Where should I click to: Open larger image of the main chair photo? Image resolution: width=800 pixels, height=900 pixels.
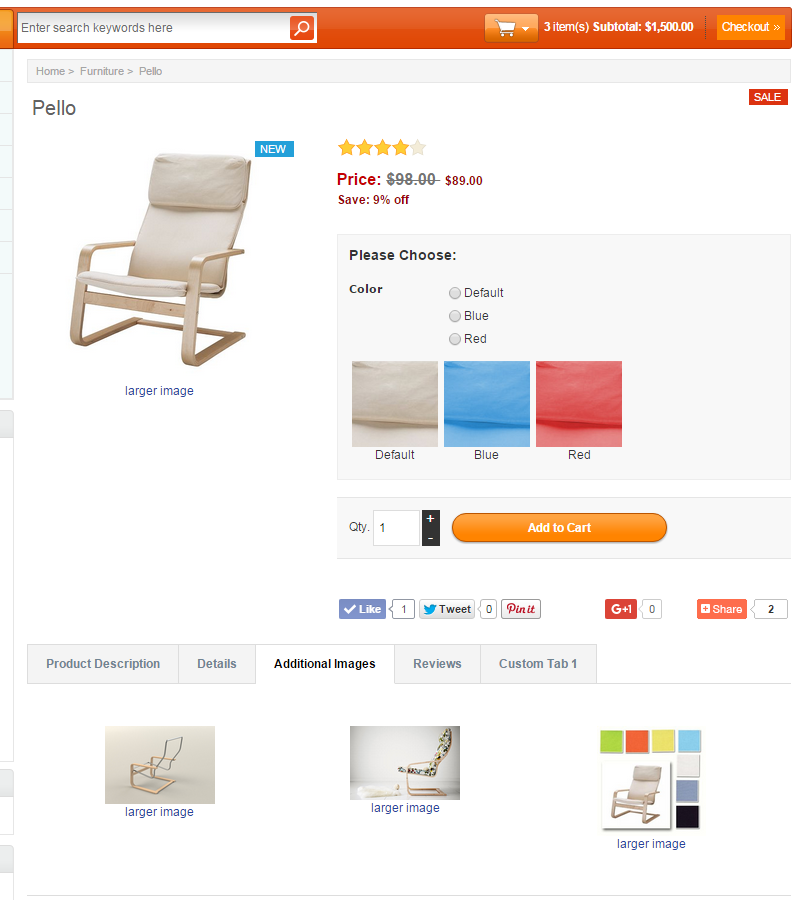tap(159, 390)
